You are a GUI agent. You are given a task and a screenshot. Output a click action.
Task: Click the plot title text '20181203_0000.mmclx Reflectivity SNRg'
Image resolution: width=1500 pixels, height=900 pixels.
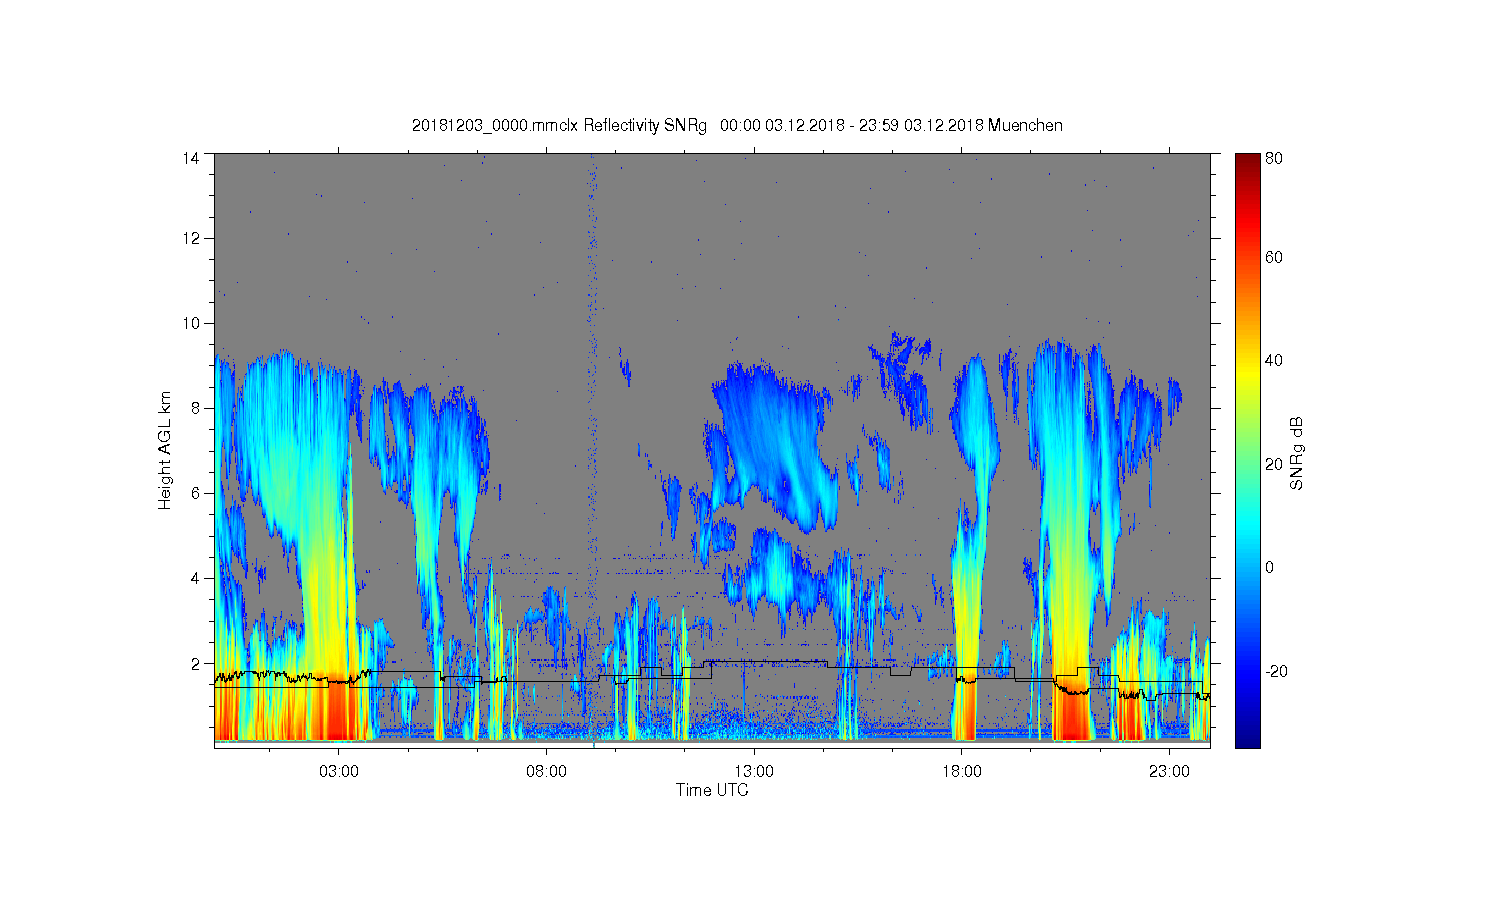pos(559,125)
